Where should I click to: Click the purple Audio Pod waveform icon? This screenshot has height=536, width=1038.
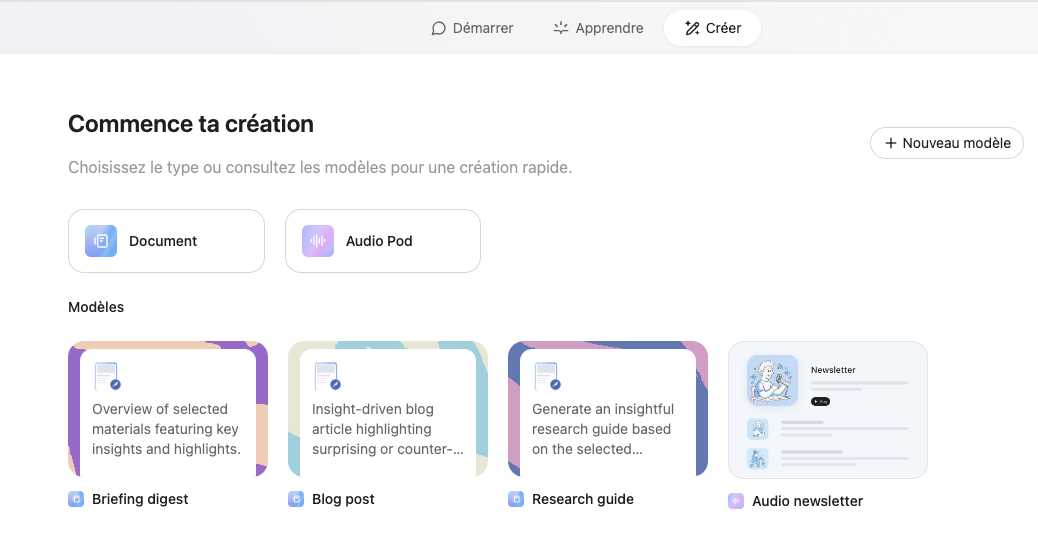pyautogui.click(x=318, y=241)
